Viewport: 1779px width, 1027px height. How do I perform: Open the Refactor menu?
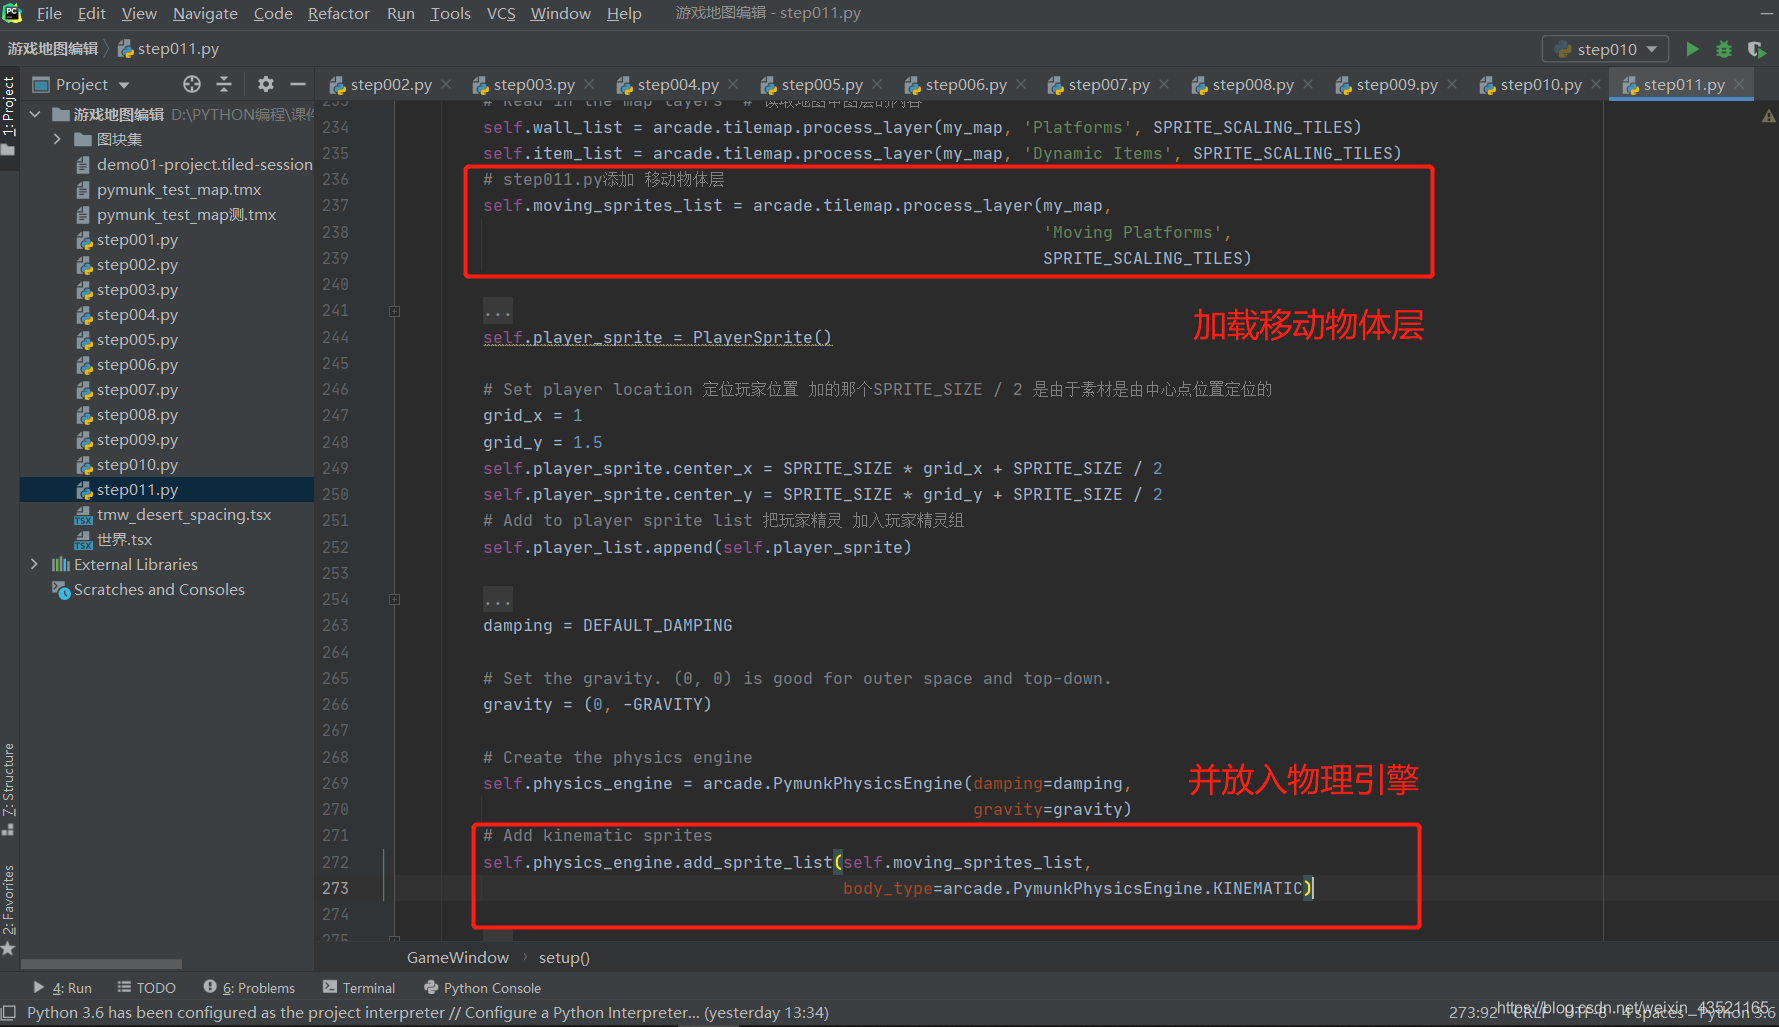[339, 13]
